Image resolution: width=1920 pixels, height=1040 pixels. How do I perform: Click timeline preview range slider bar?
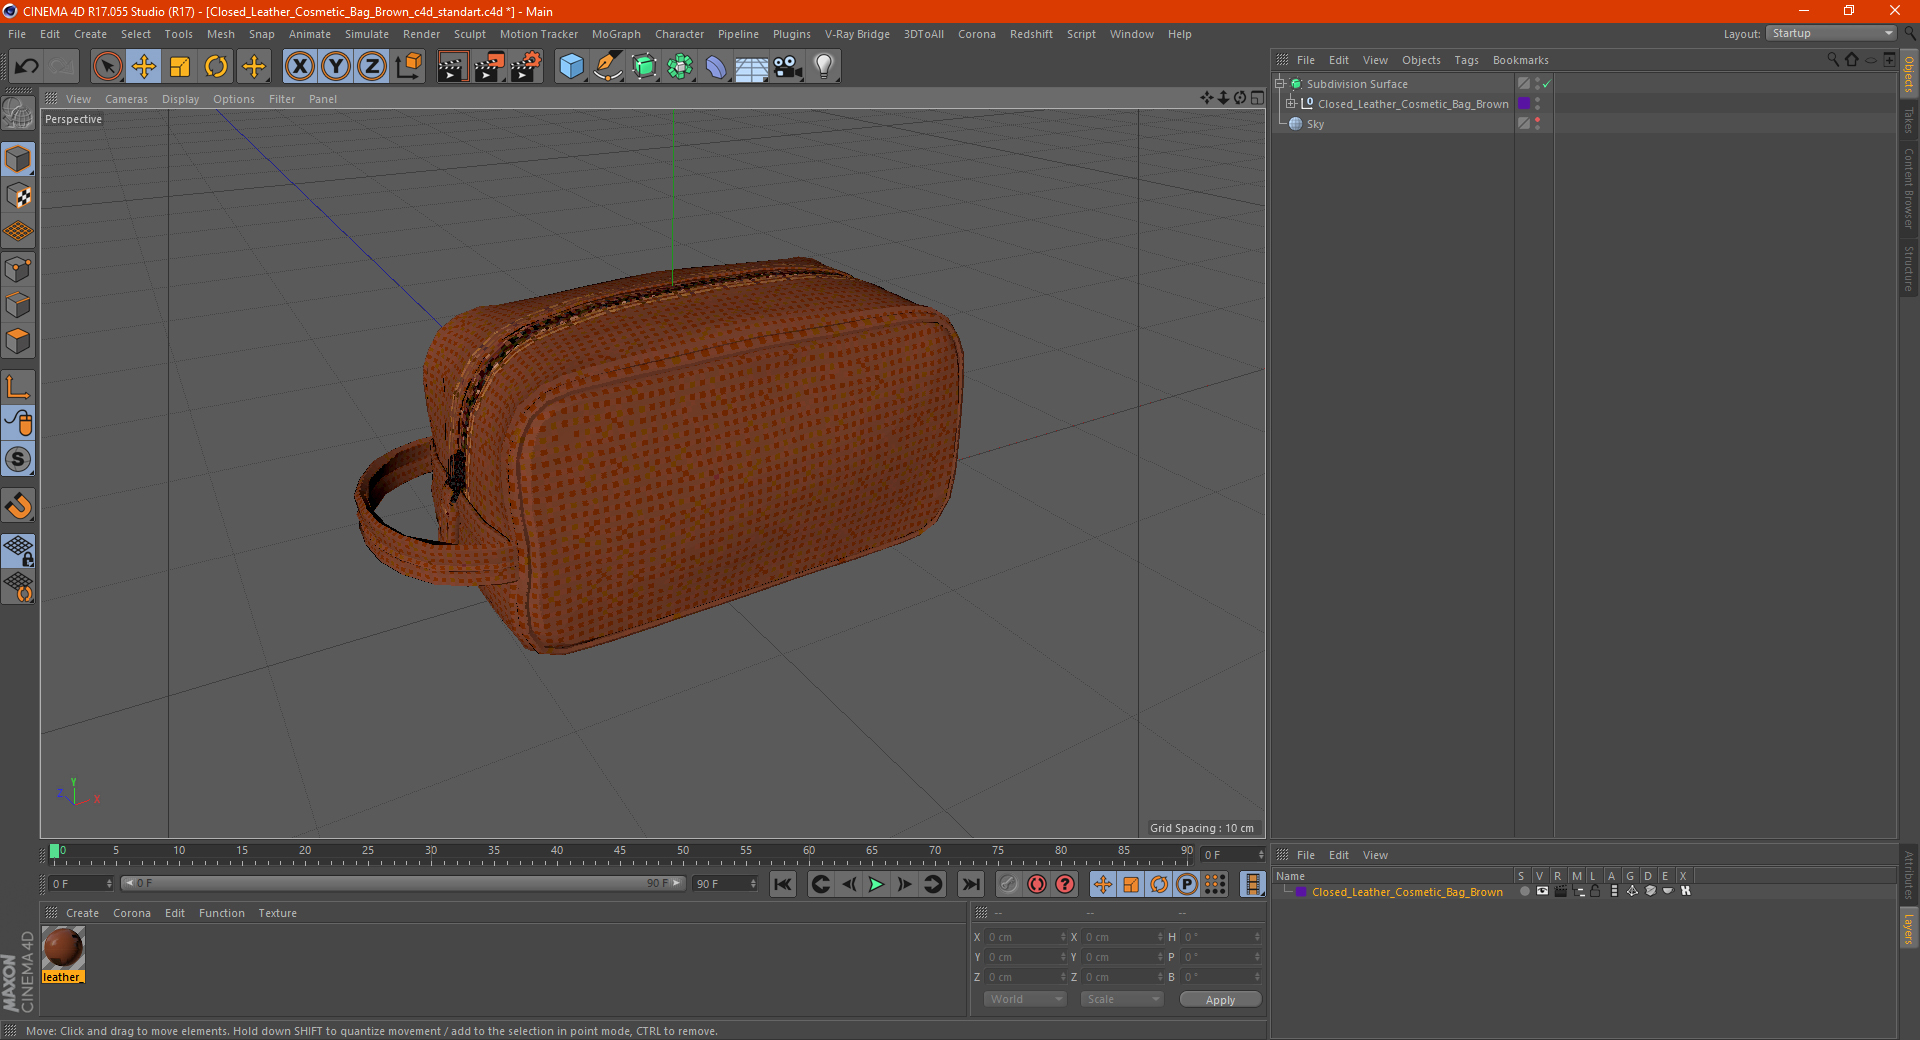pos(403,883)
